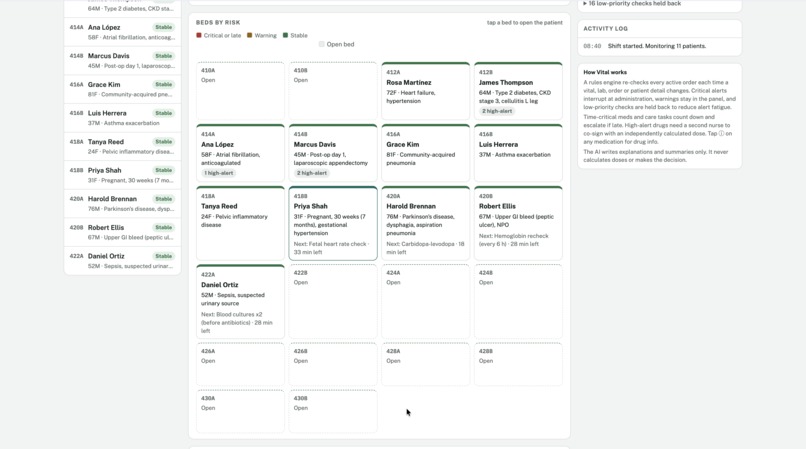Click the Stable badge beside Daniel Ortiz

click(164, 256)
